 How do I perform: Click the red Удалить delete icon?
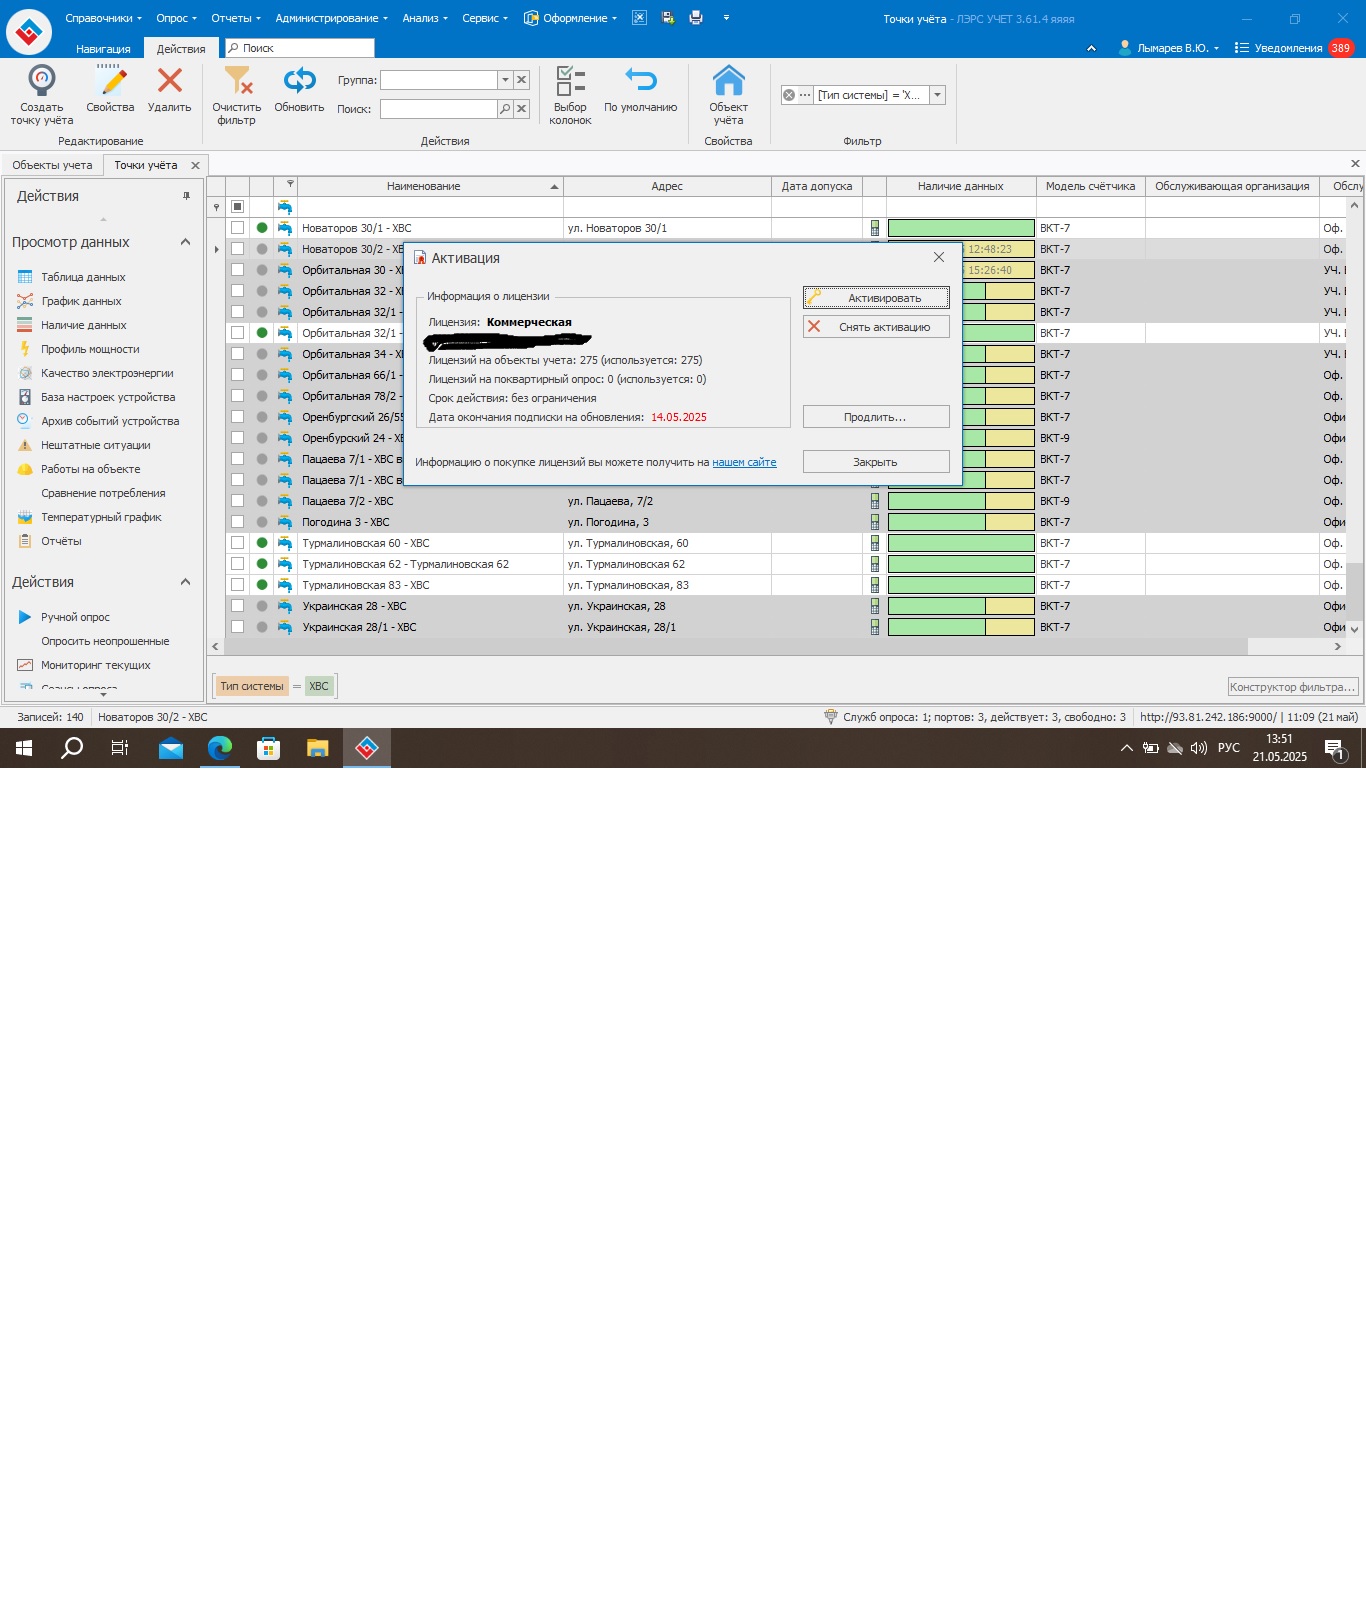point(170,82)
